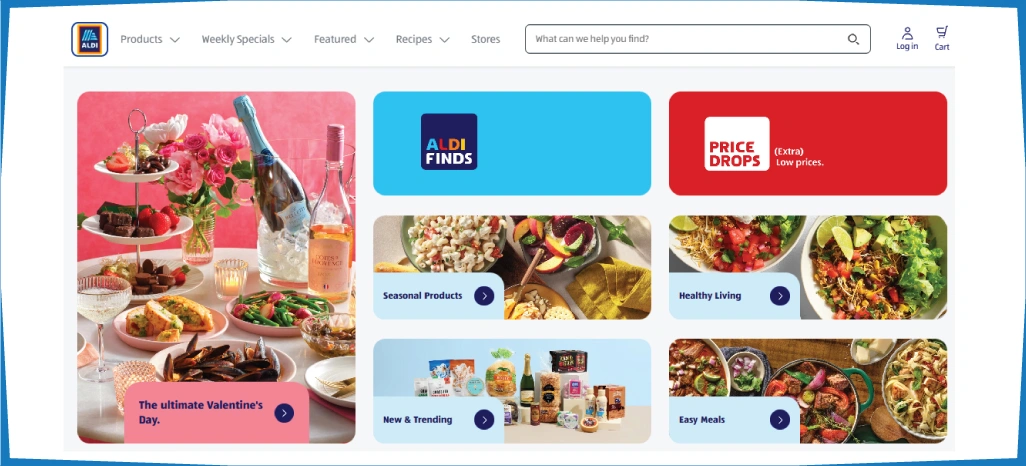Expand the Recipes dropdown chevron
The height and width of the screenshot is (466, 1026).
coord(444,40)
